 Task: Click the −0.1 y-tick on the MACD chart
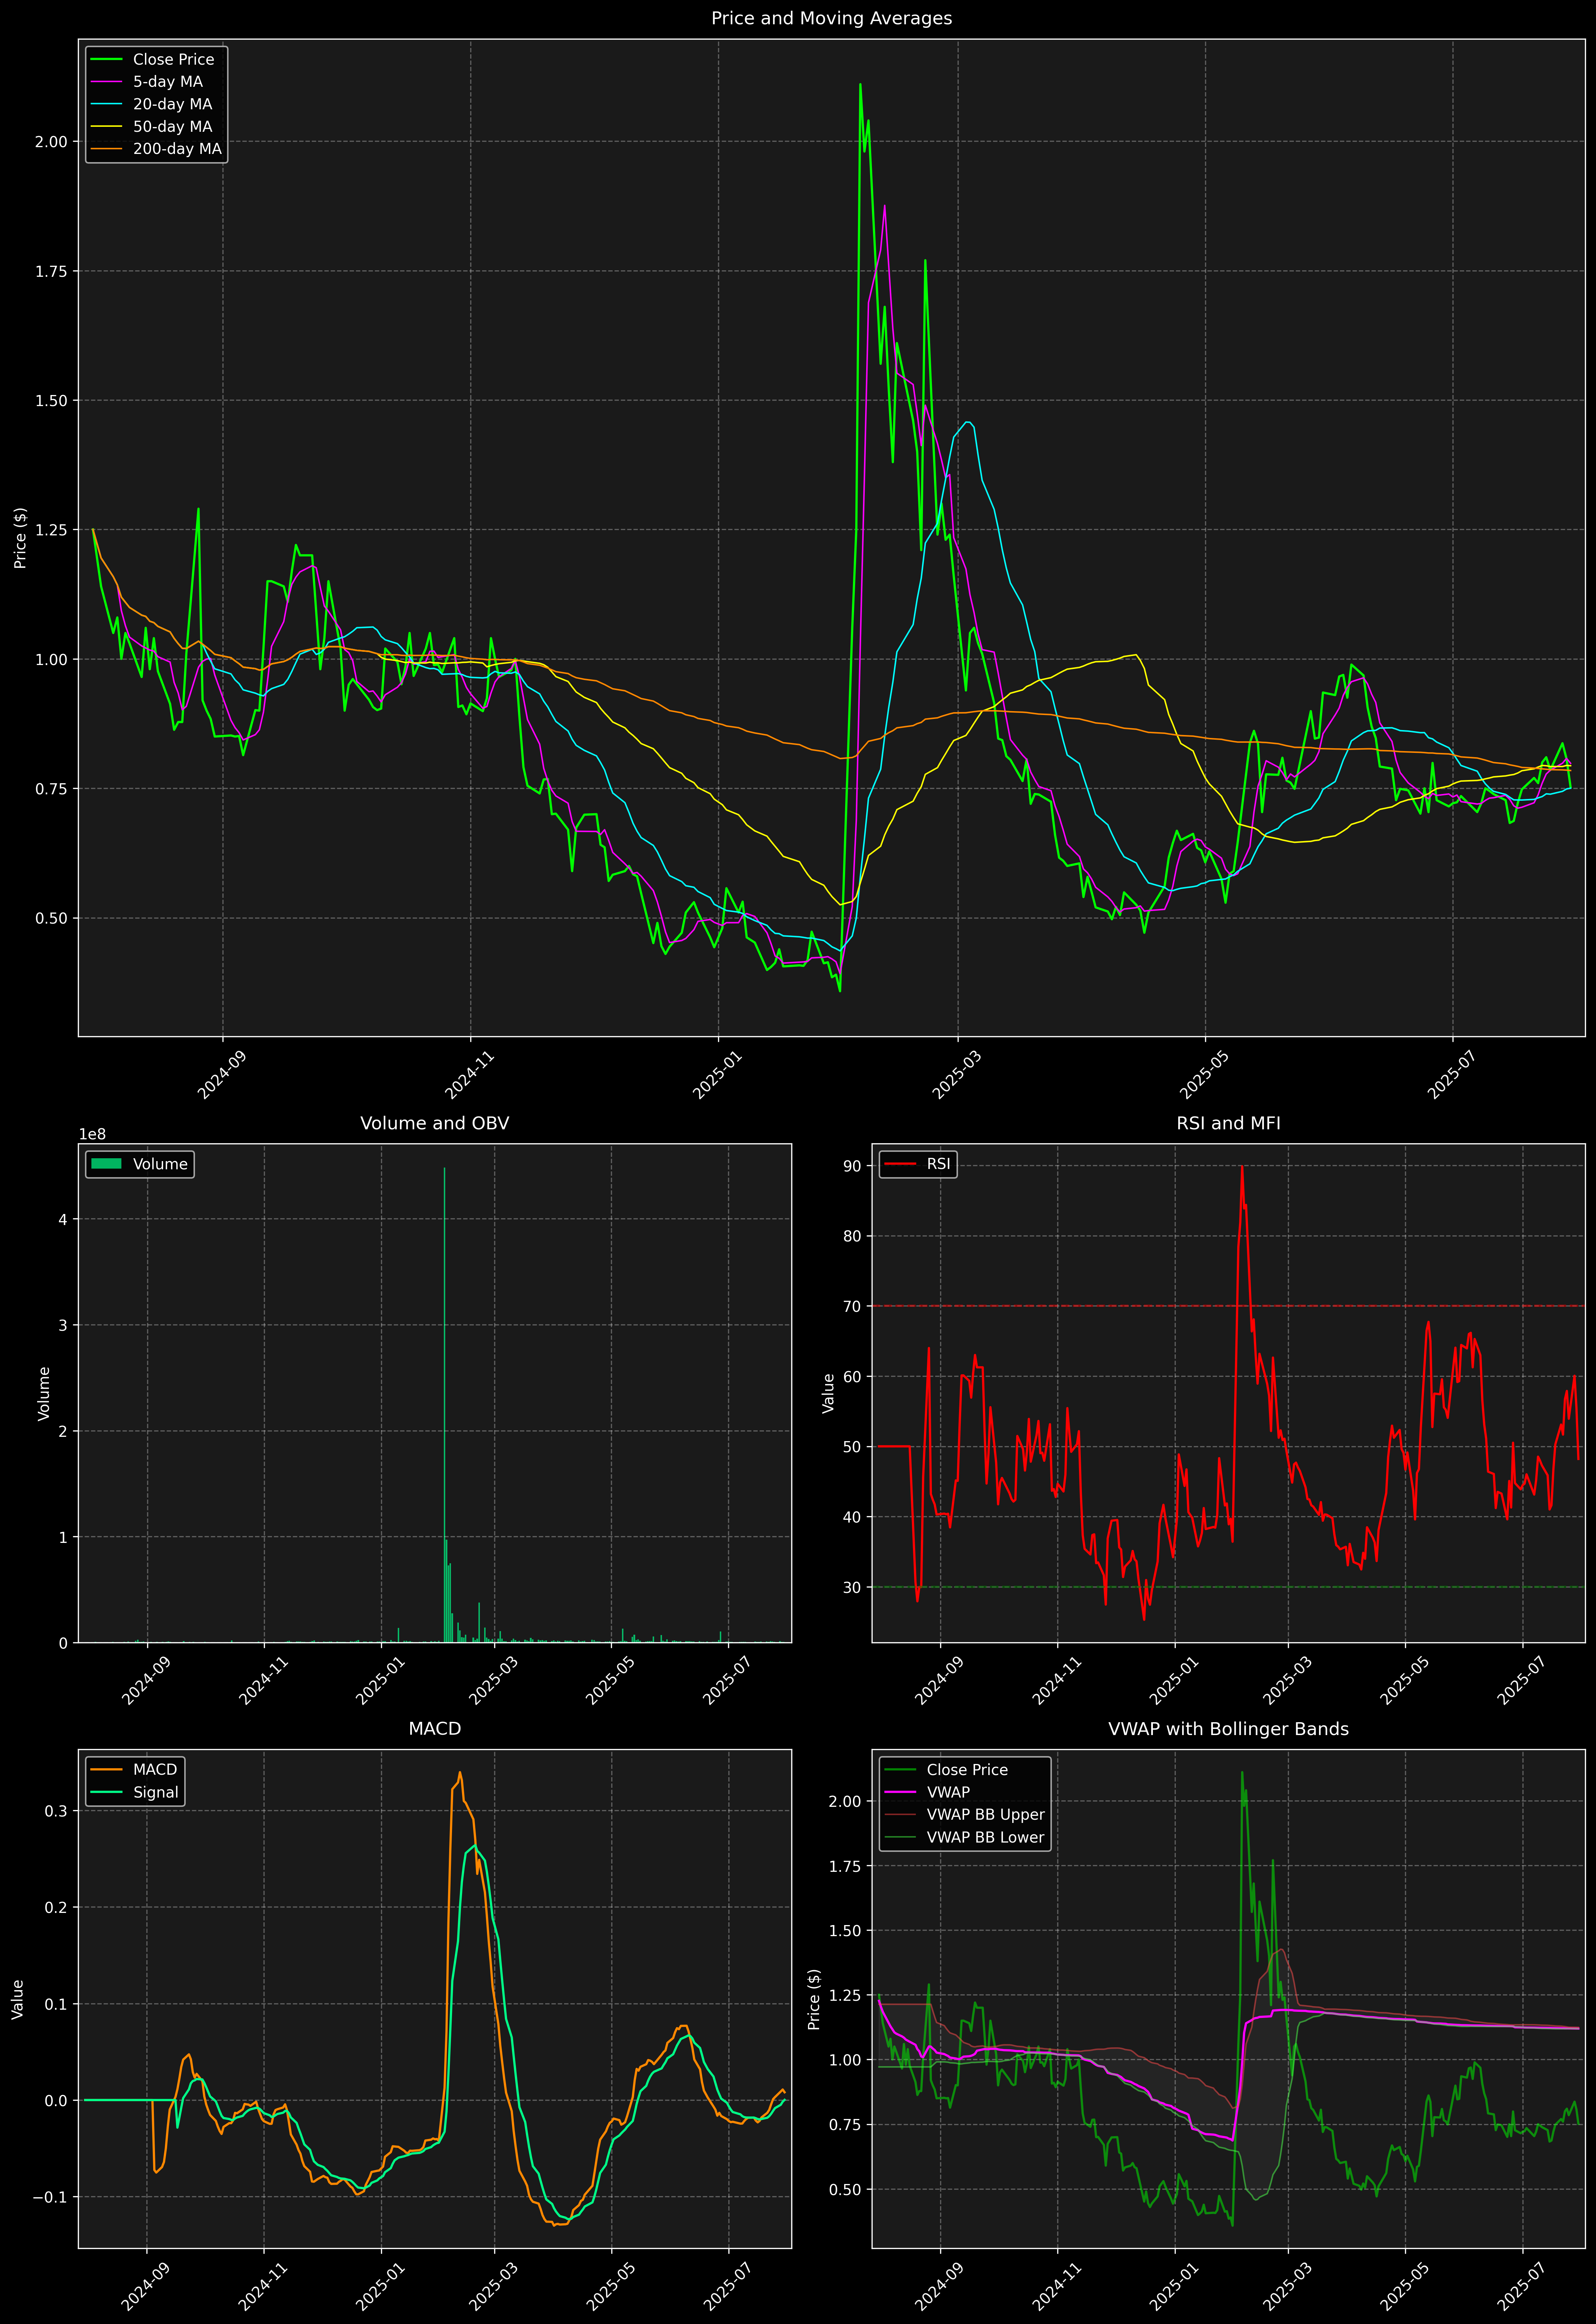[50, 2197]
